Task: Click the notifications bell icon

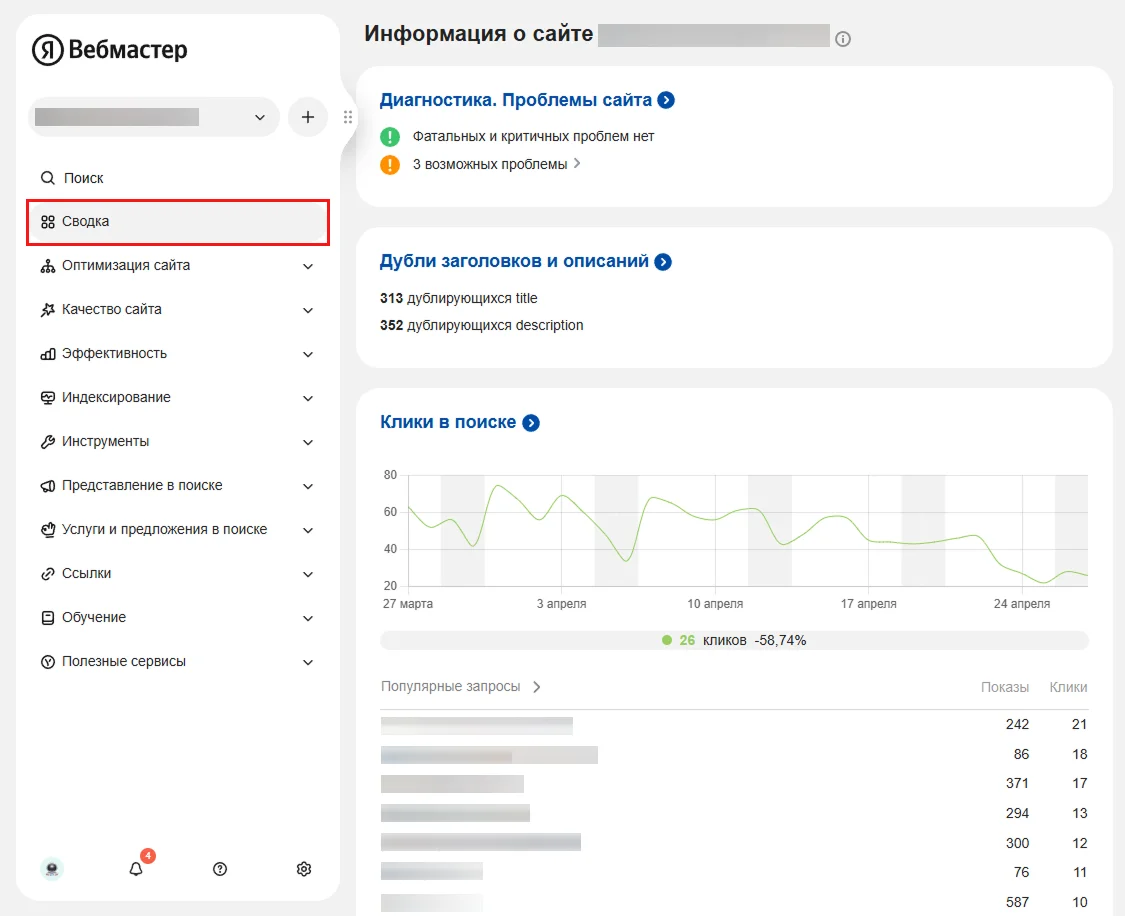Action: pos(137,869)
